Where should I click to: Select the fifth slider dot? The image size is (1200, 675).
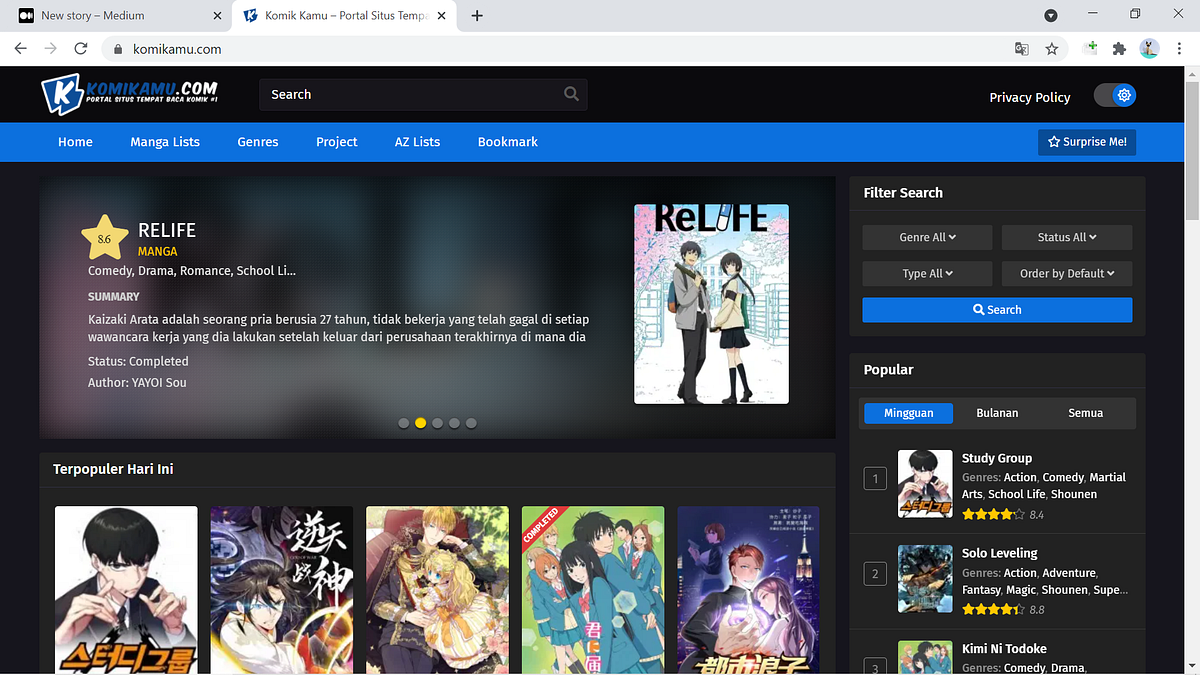[x=472, y=423]
